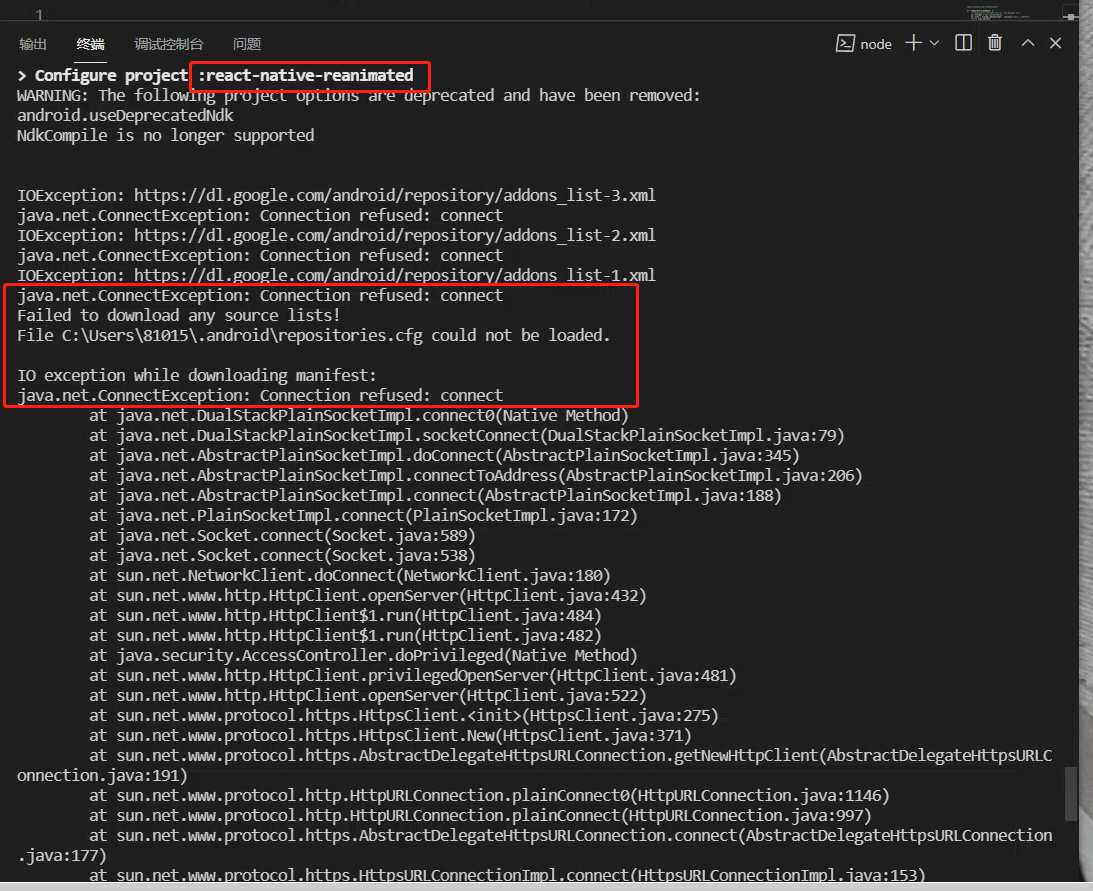Expand the new terminal launch profile dropdown
Viewport: 1093px width, 891px height.
click(934, 43)
